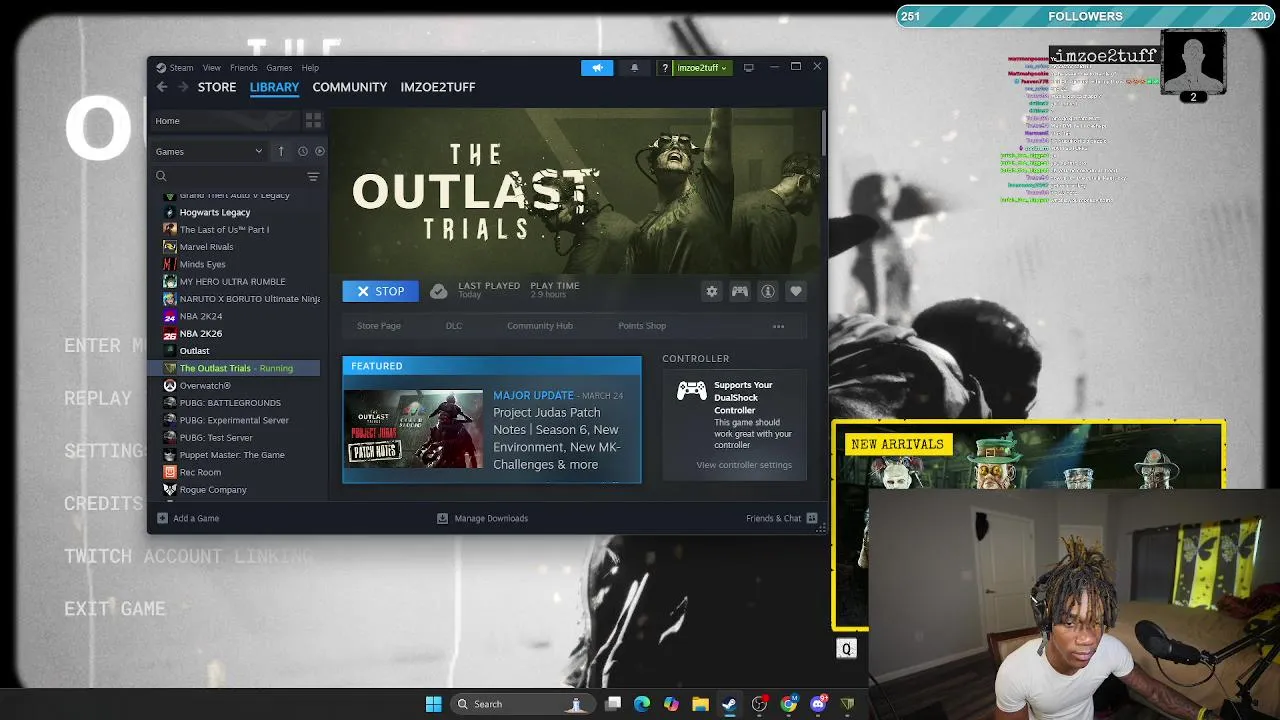Open the Help menu

pyautogui.click(x=310, y=68)
